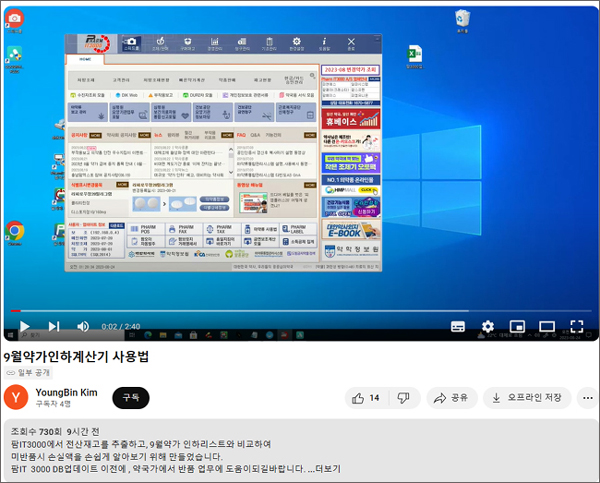
Task: Click the 공유 share button
Action: [452, 398]
